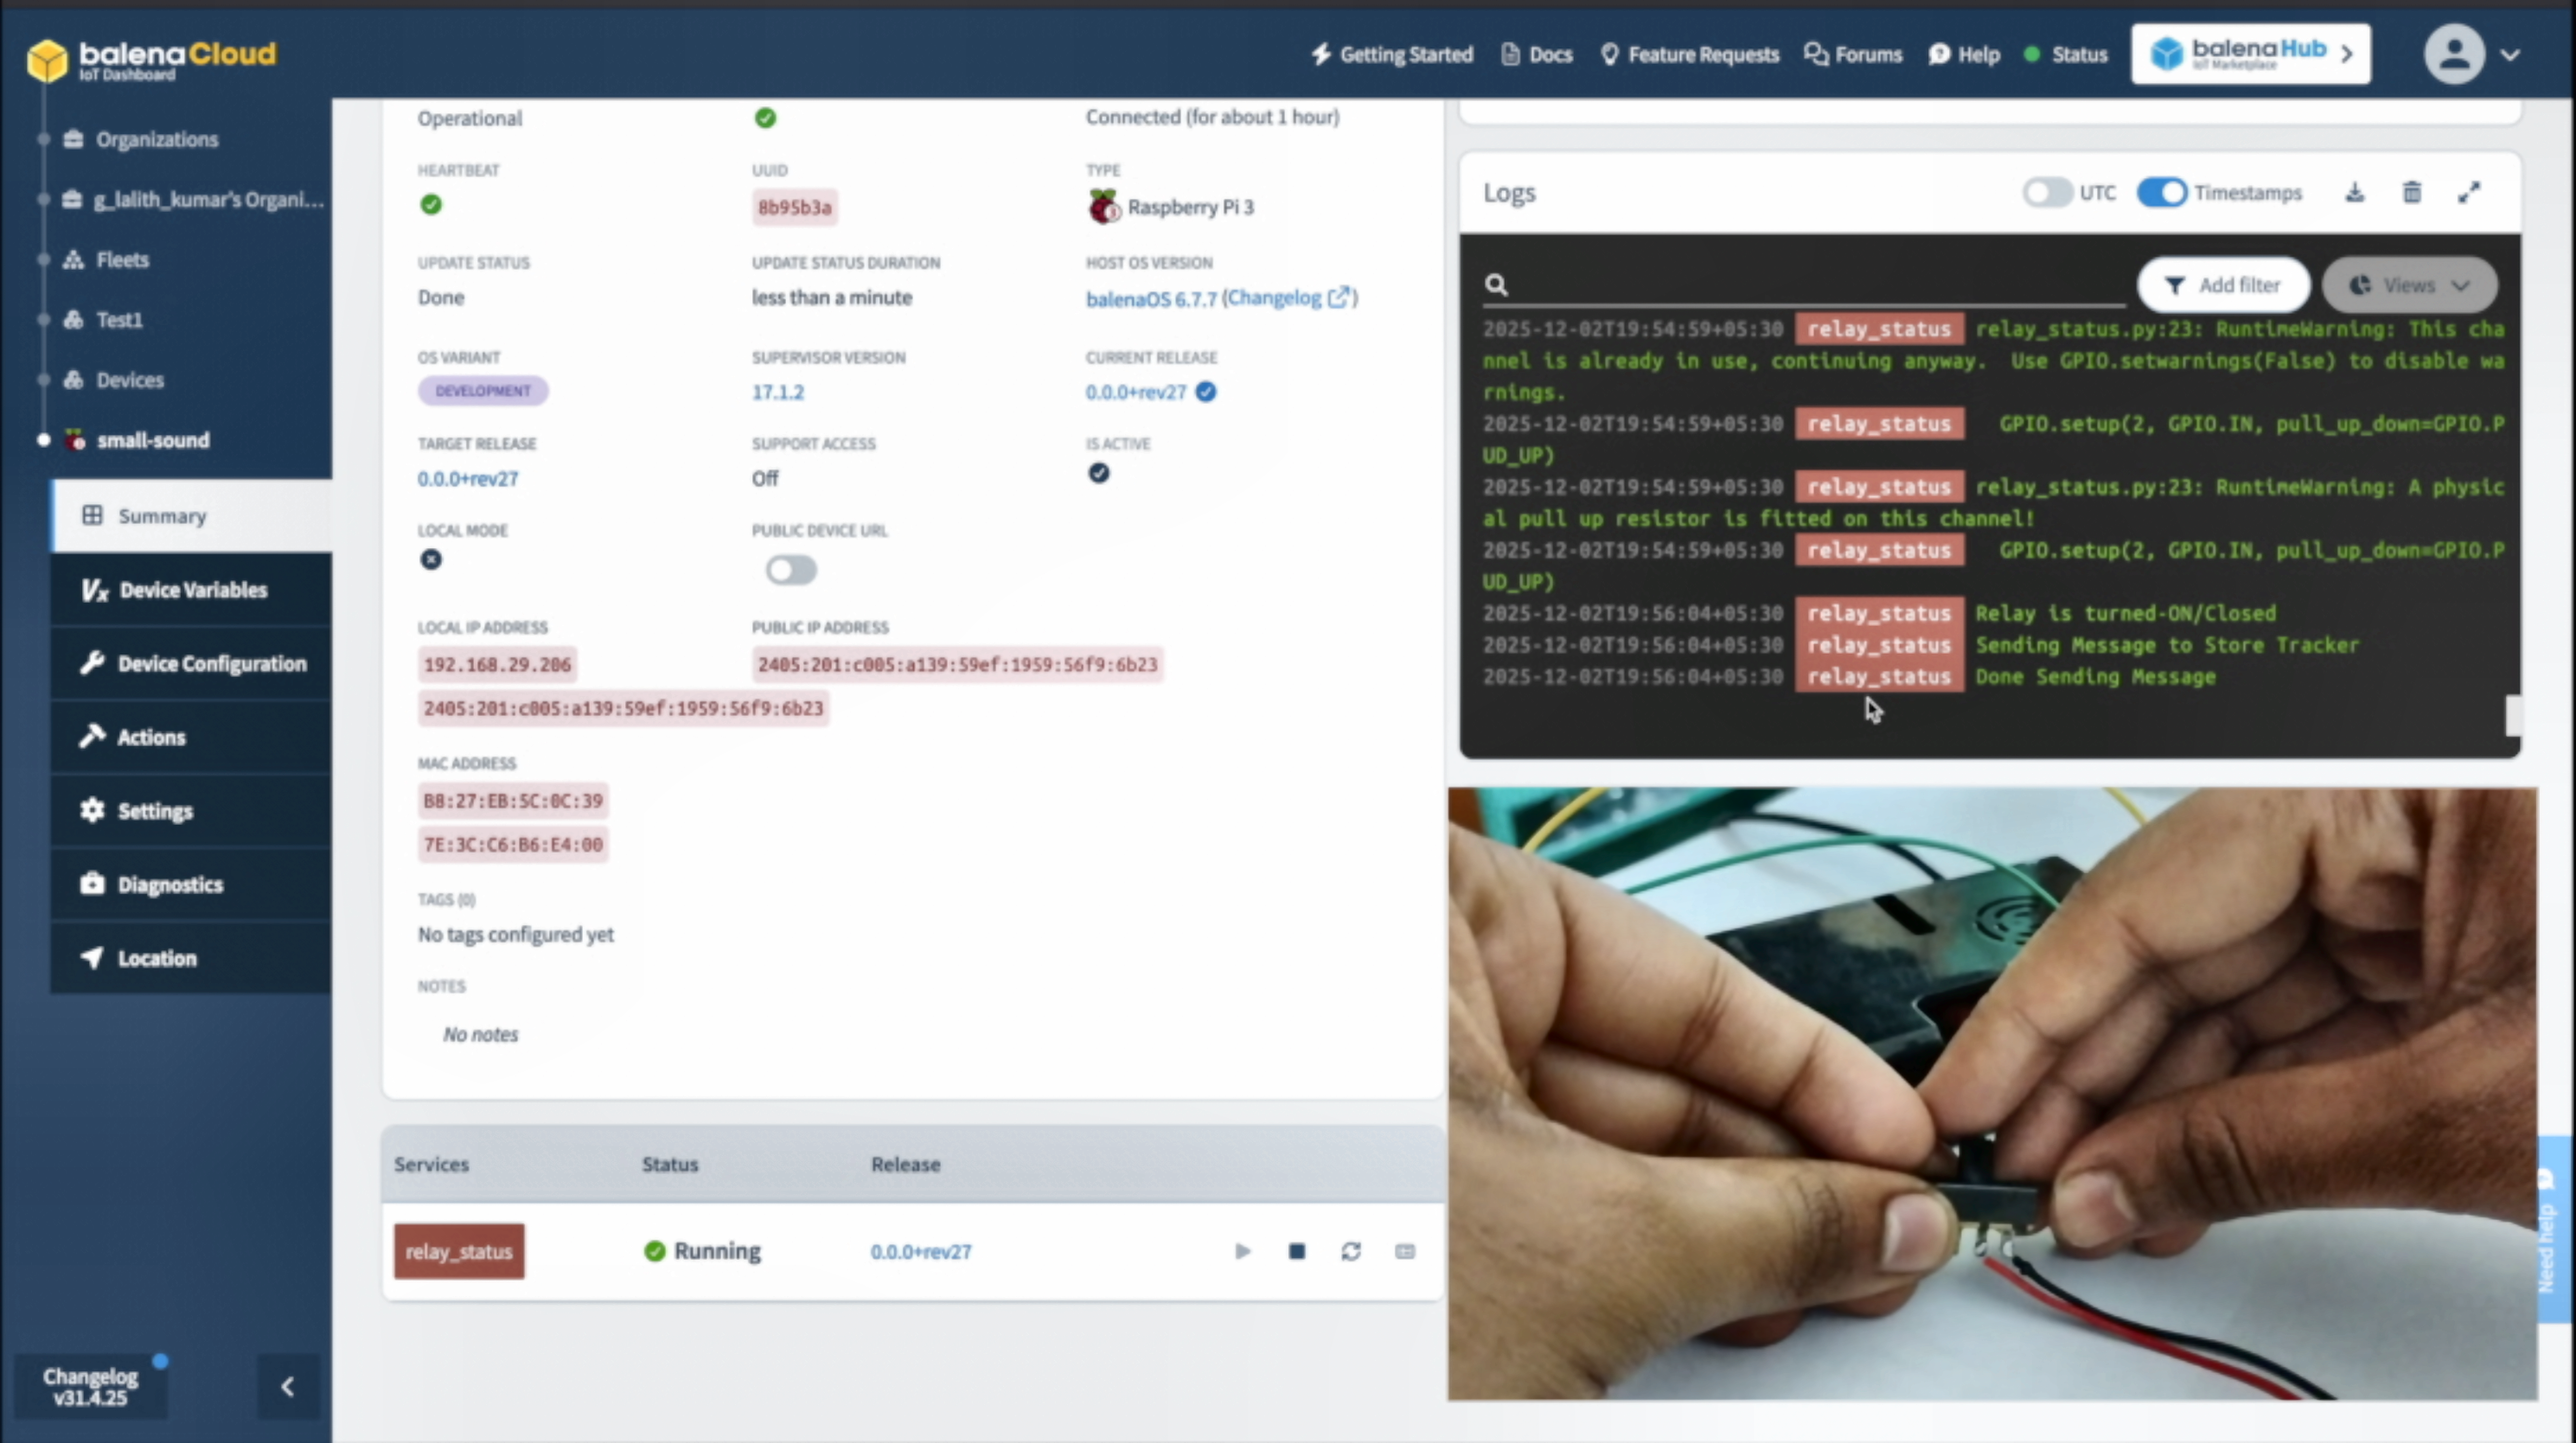Click the No notes field
This screenshot has height=1443, width=2576.
[x=481, y=1035]
